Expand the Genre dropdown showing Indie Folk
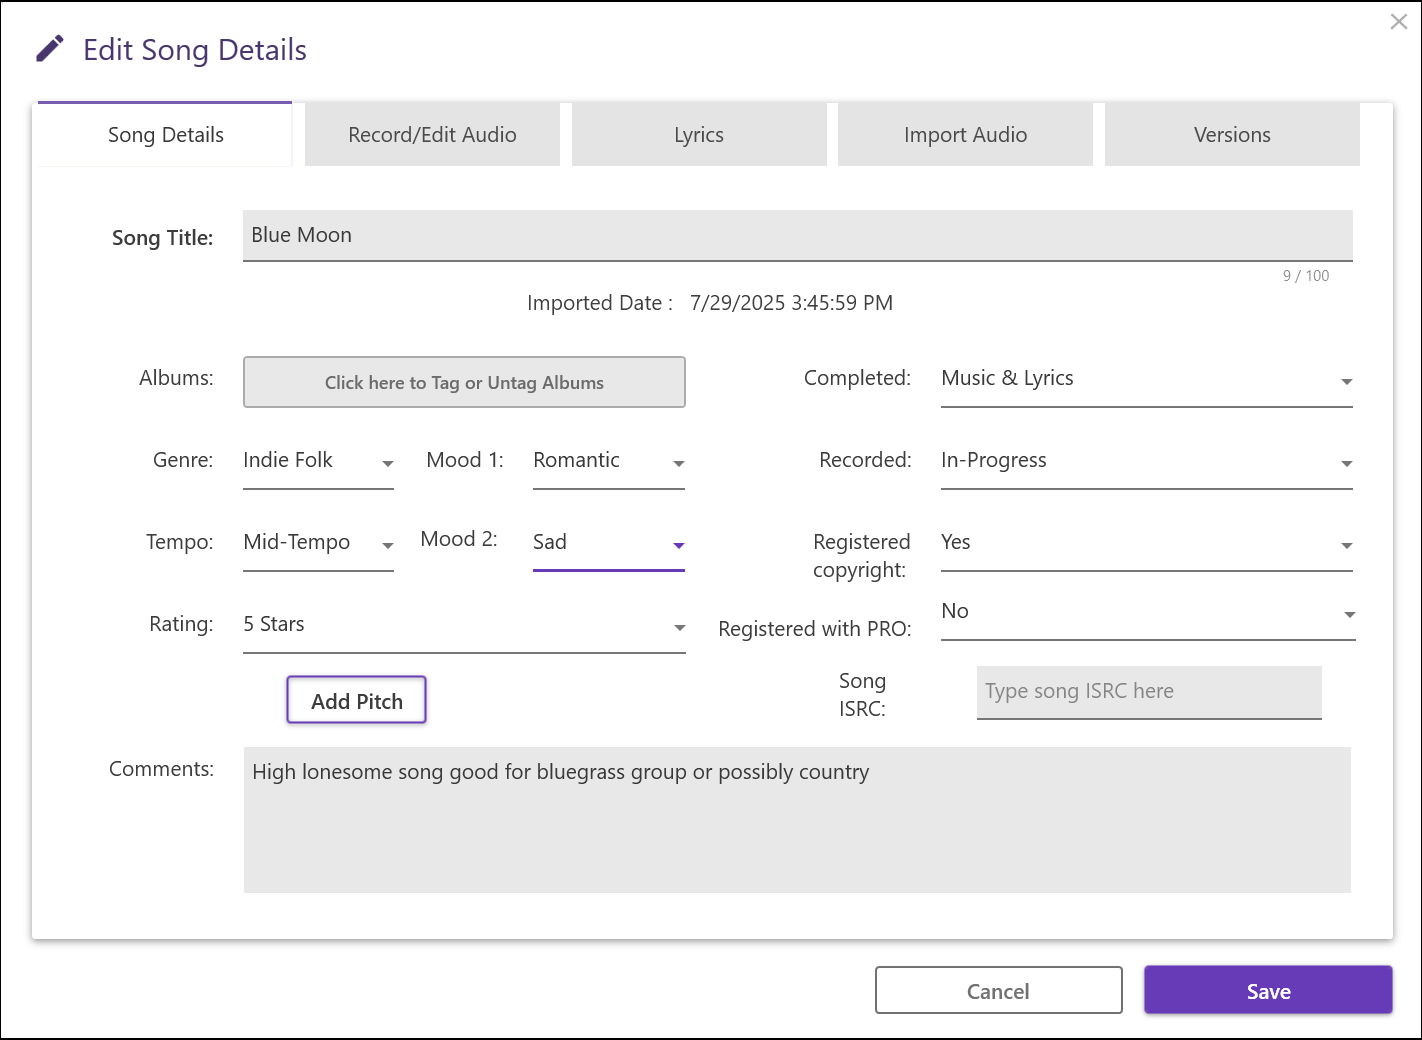This screenshot has height=1040, width=1422. click(318, 461)
